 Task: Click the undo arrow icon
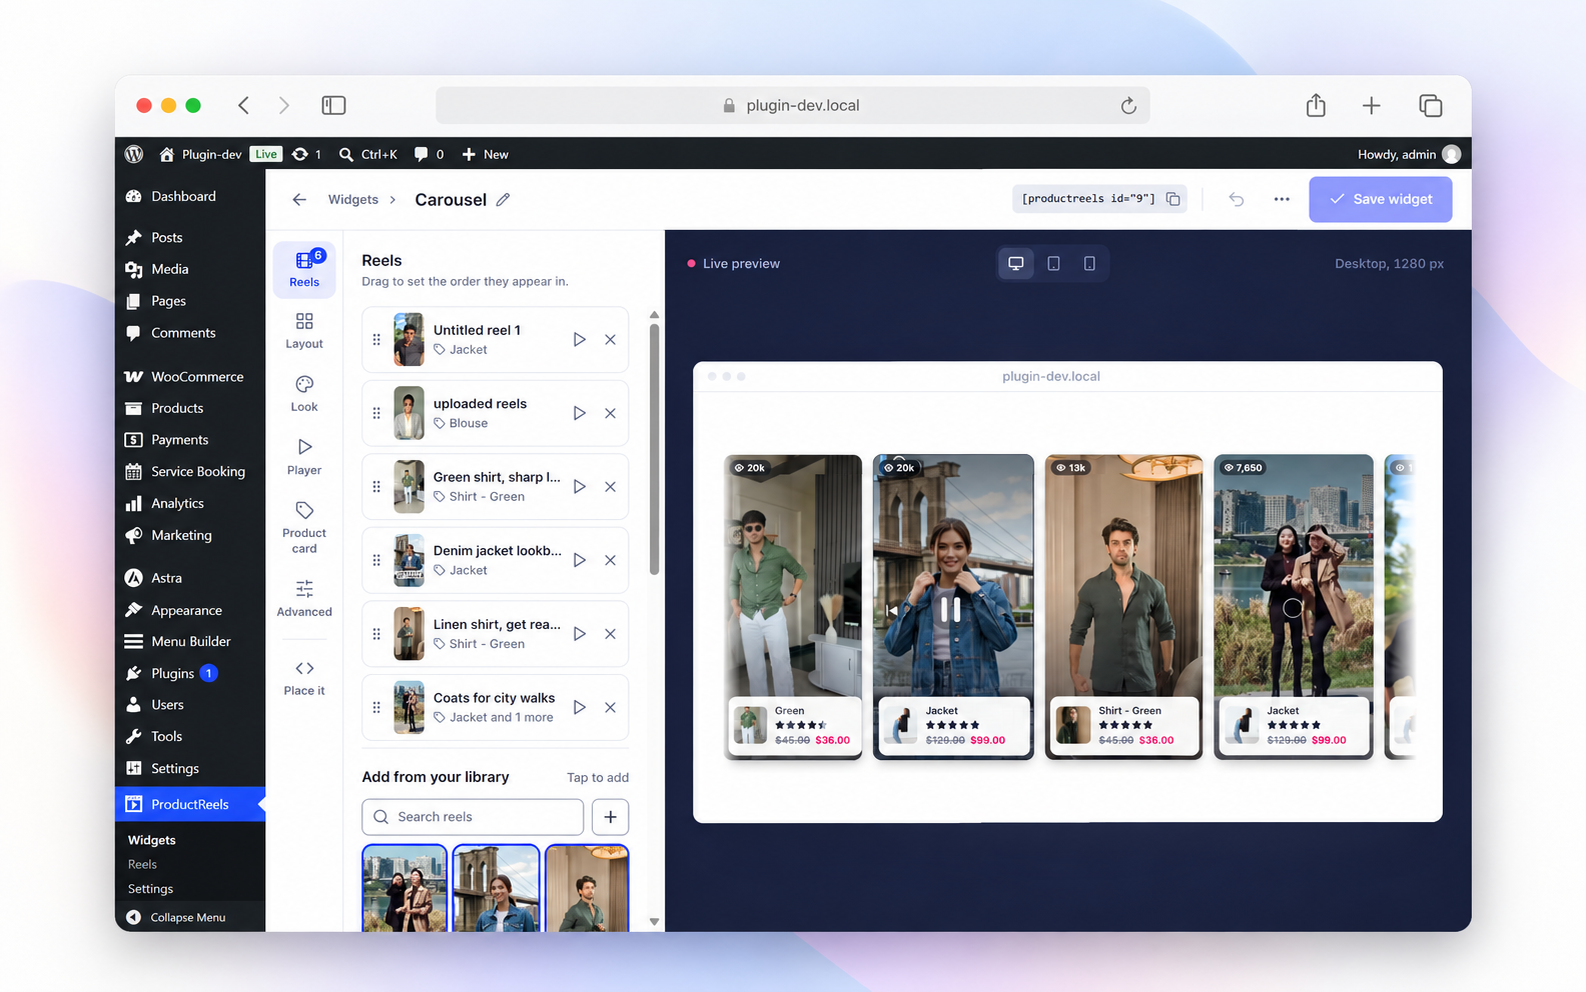[1237, 199]
